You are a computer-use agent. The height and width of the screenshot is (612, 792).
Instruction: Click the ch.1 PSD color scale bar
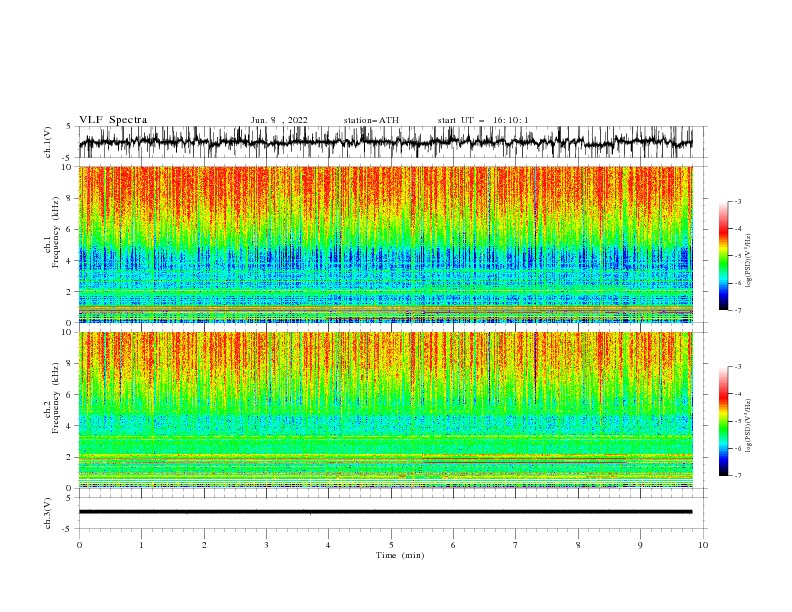pos(723,256)
